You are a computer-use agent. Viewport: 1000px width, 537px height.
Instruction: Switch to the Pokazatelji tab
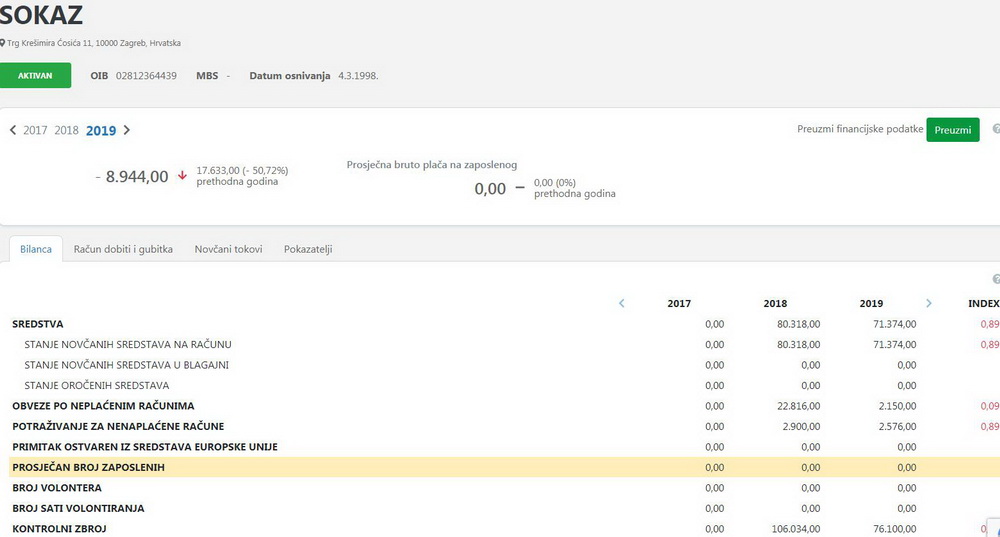(x=308, y=249)
